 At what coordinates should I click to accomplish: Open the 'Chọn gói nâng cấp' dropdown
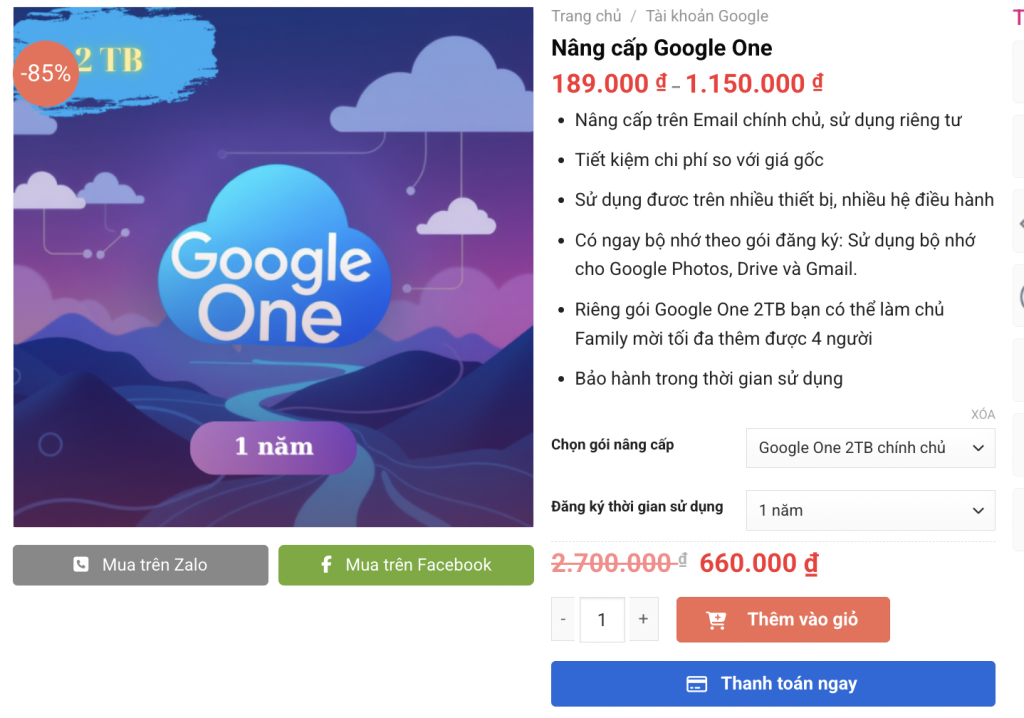pos(870,448)
